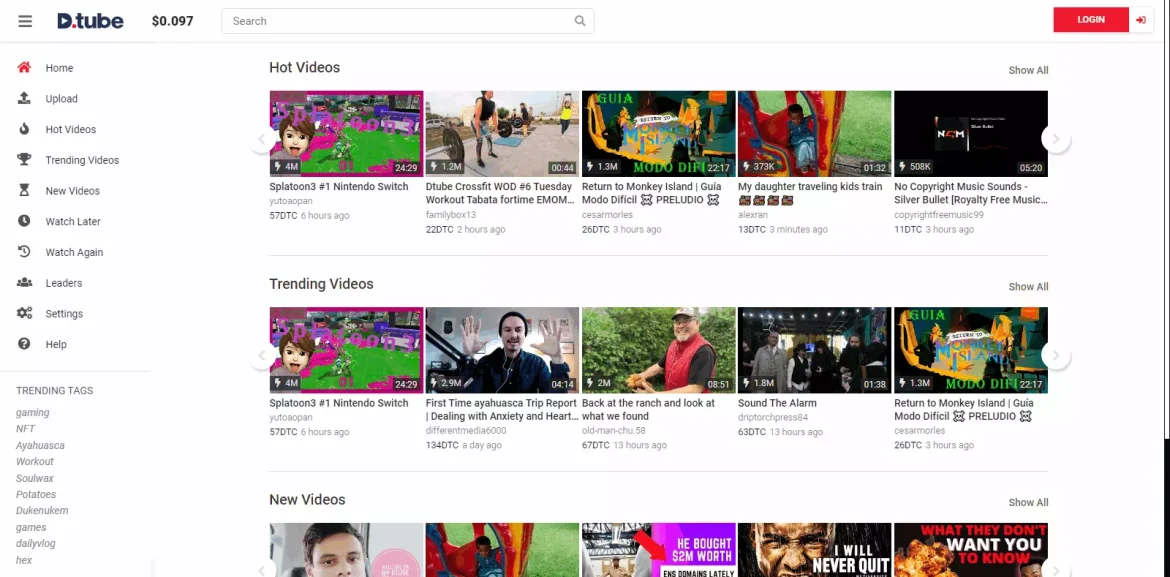Open First Time ayahuasca Trip Report thumbnail
Image resolution: width=1170 pixels, height=577 pixels.
[502, 350]
